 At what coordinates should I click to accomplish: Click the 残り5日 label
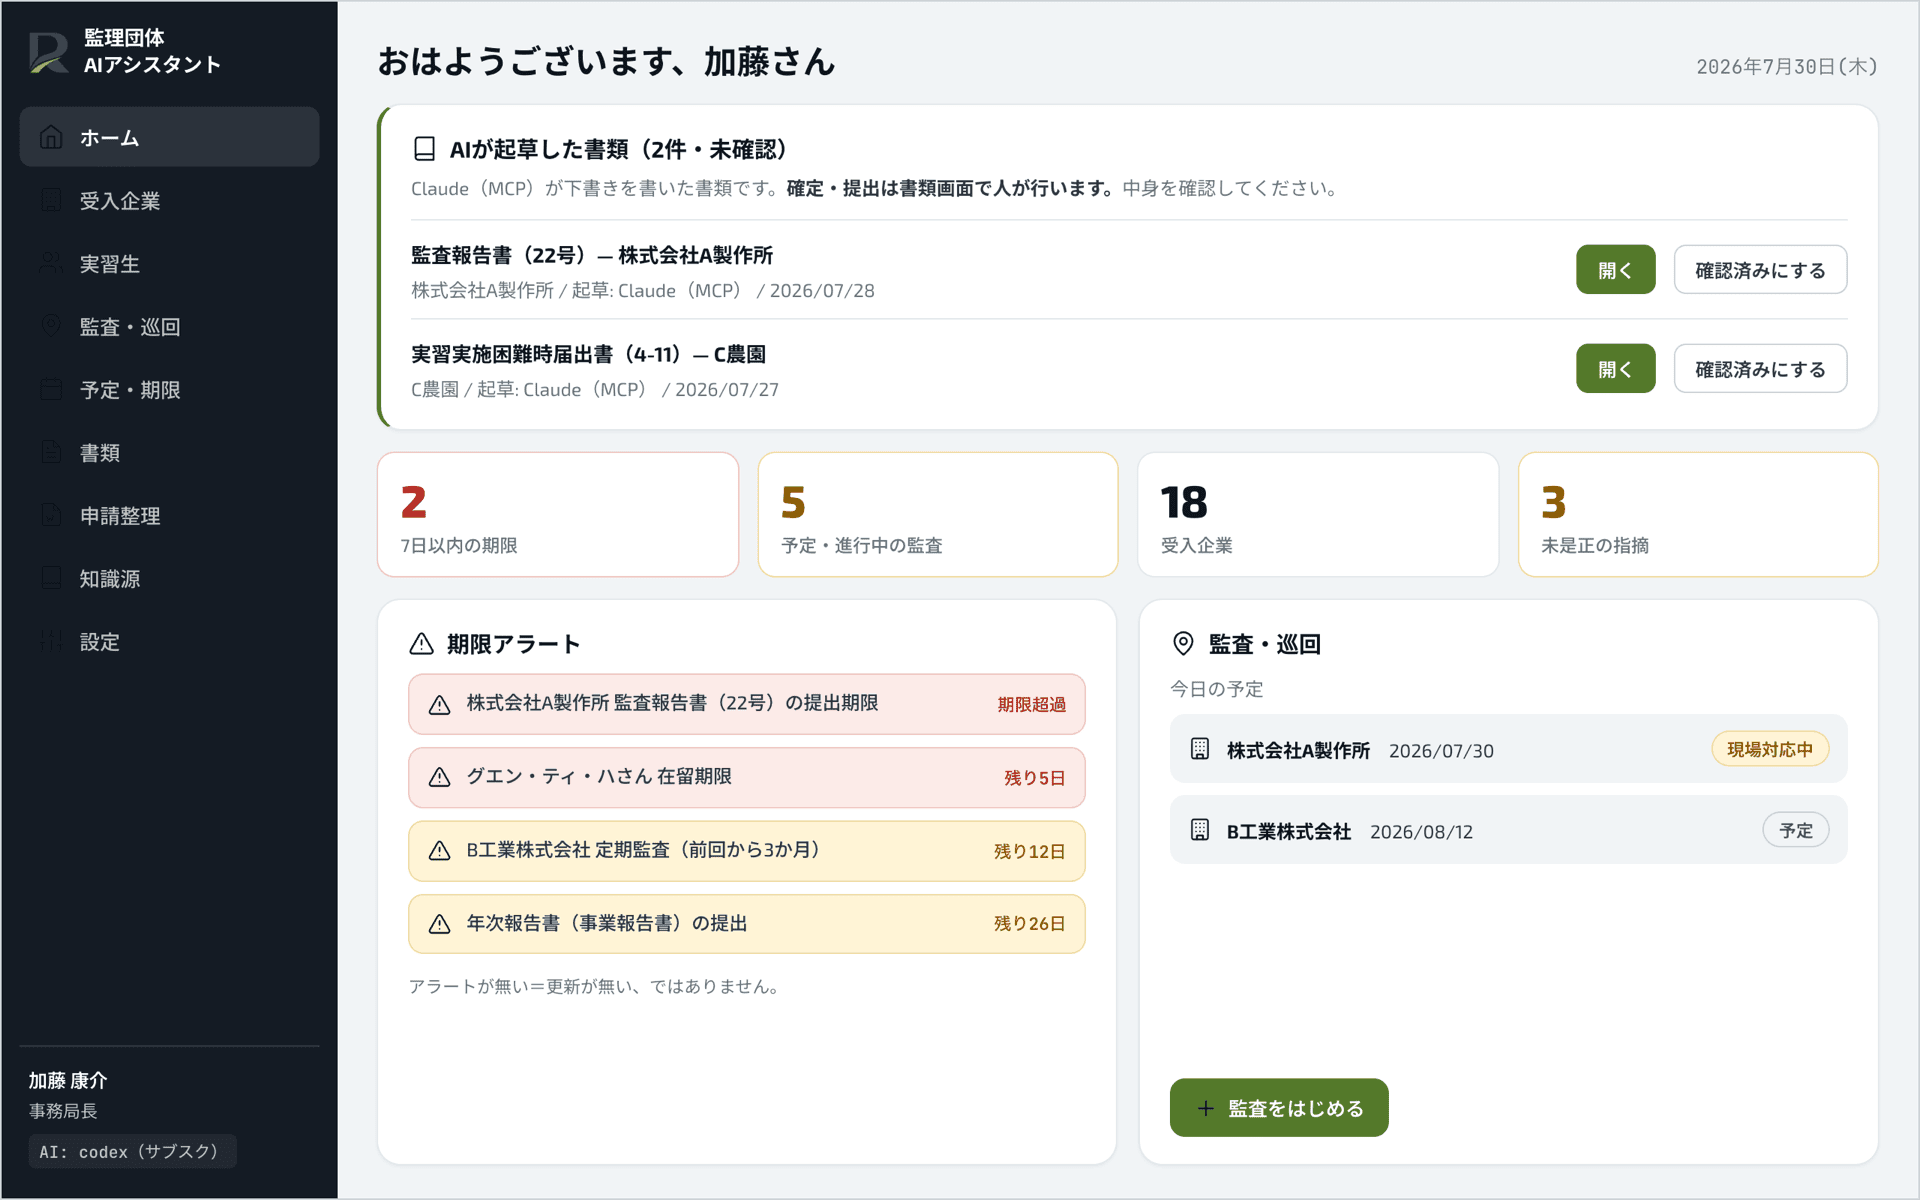[1035, 778]
